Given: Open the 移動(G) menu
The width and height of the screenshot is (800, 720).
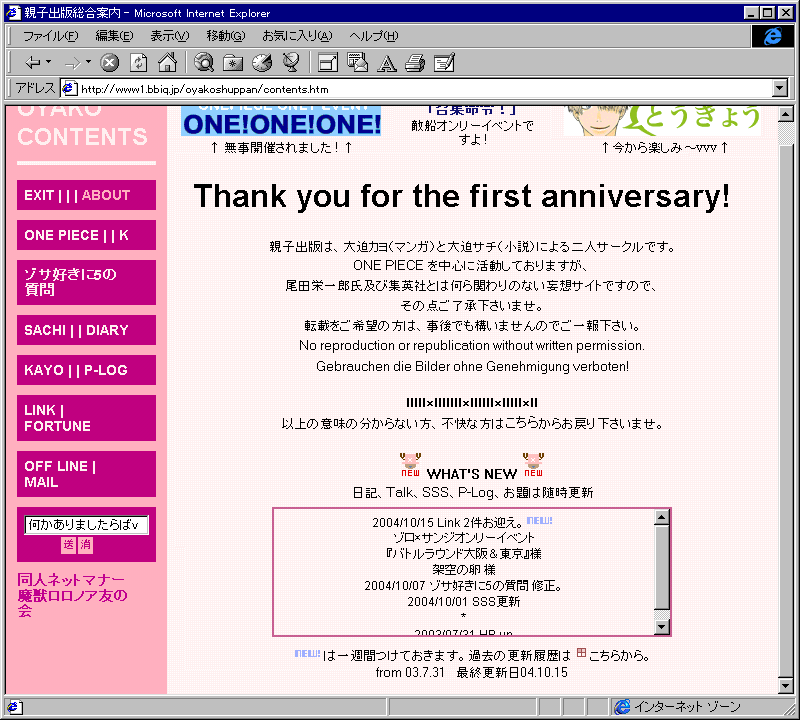Looking at the screenshot, I should coord(226,36).
